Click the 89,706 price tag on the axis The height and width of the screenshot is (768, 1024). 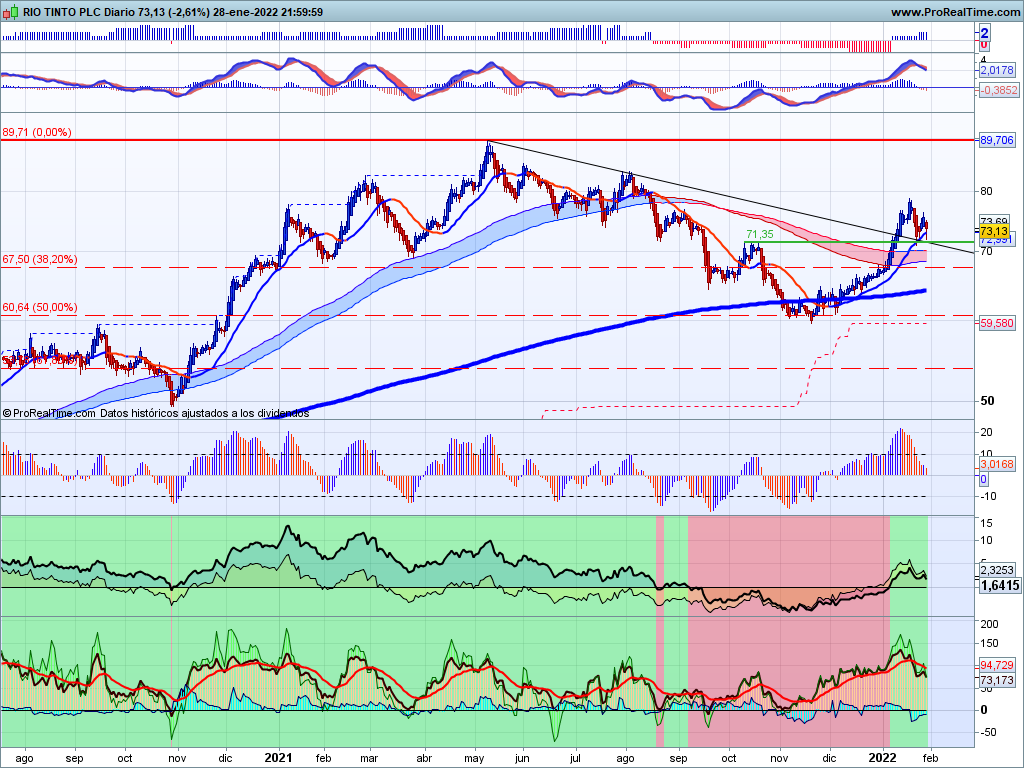tap(997, 140)
